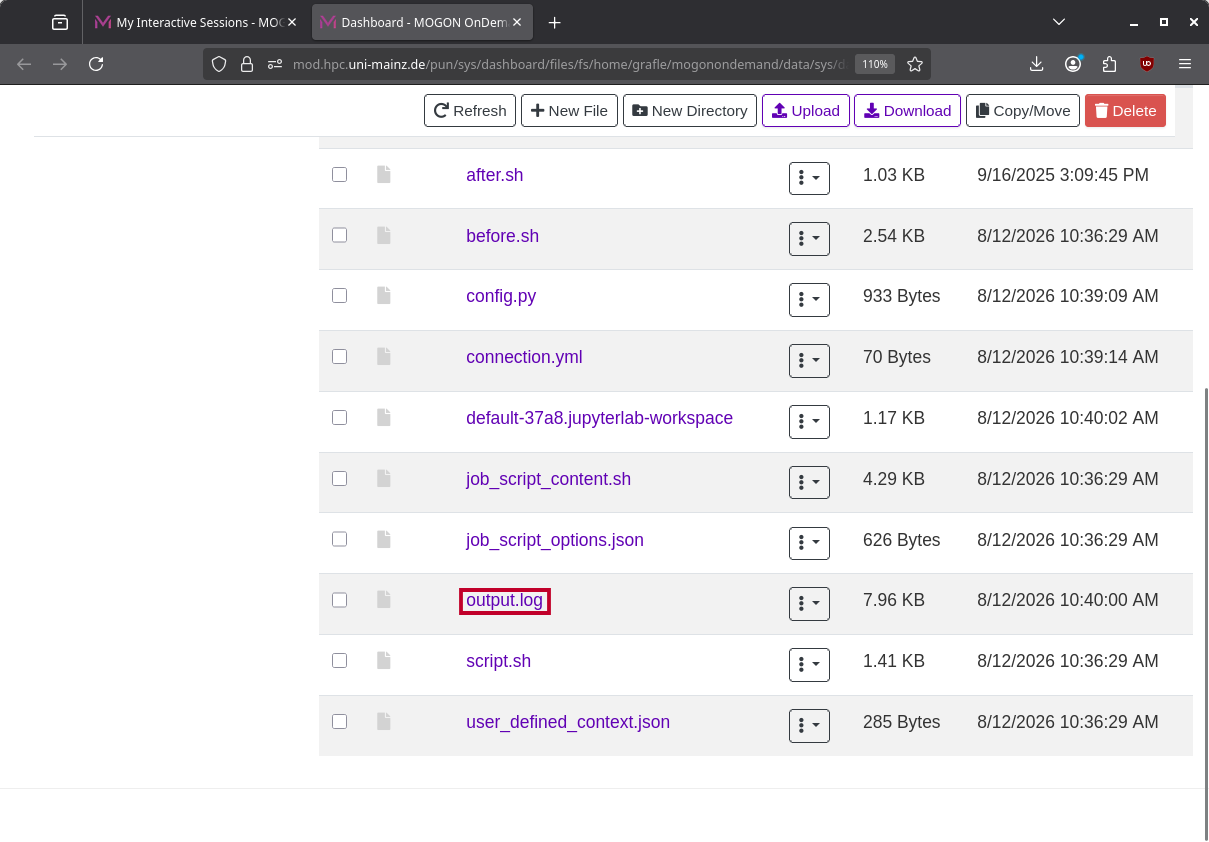
Task: Open config.py file
Action: coord(501,296)
